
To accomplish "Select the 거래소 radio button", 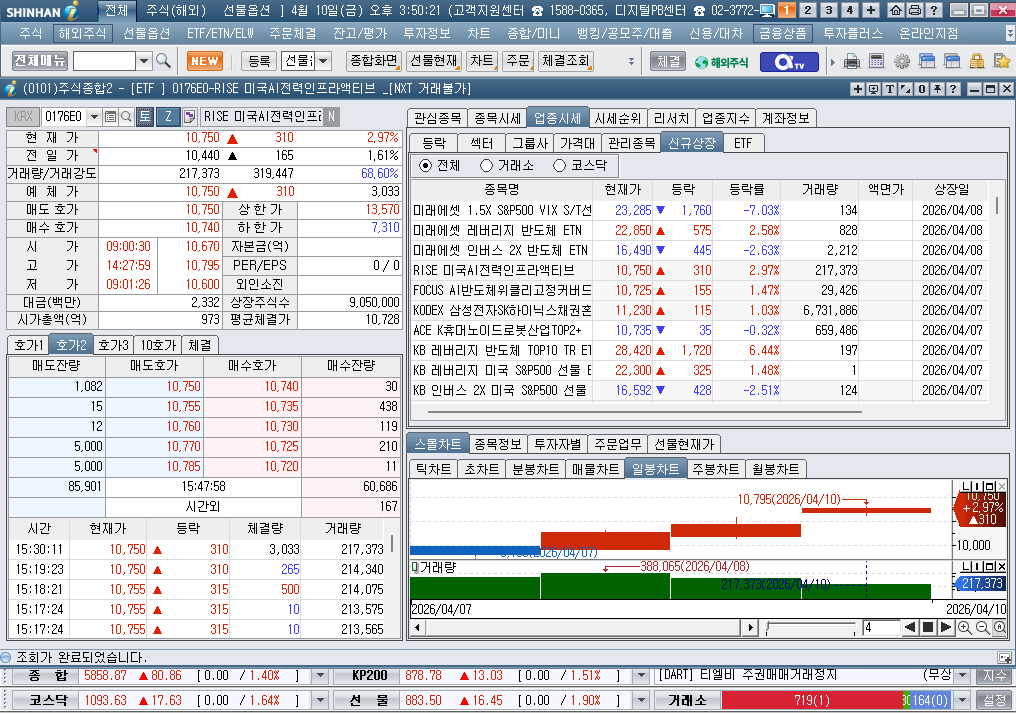I will [x=486, y=166].
